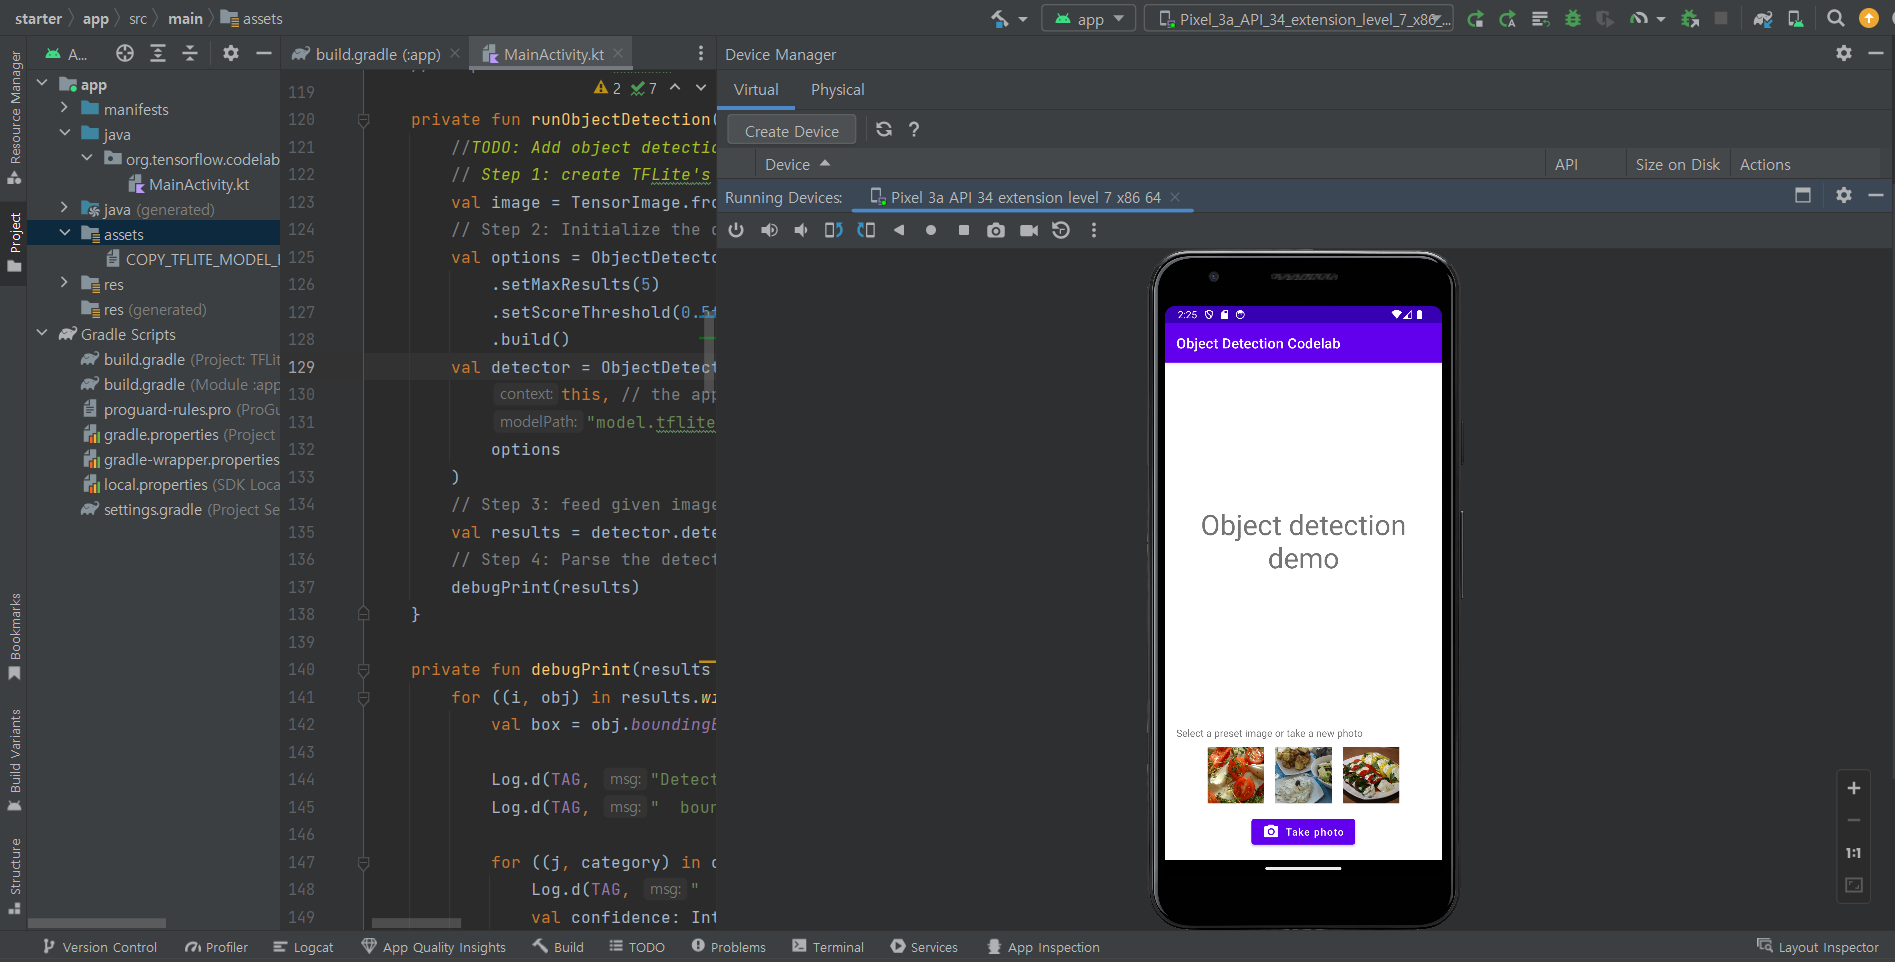This screenshot has width=1895, height=962.
Task: Click Apply Changes and Restart Activity icon
Action: point(1508,19)
